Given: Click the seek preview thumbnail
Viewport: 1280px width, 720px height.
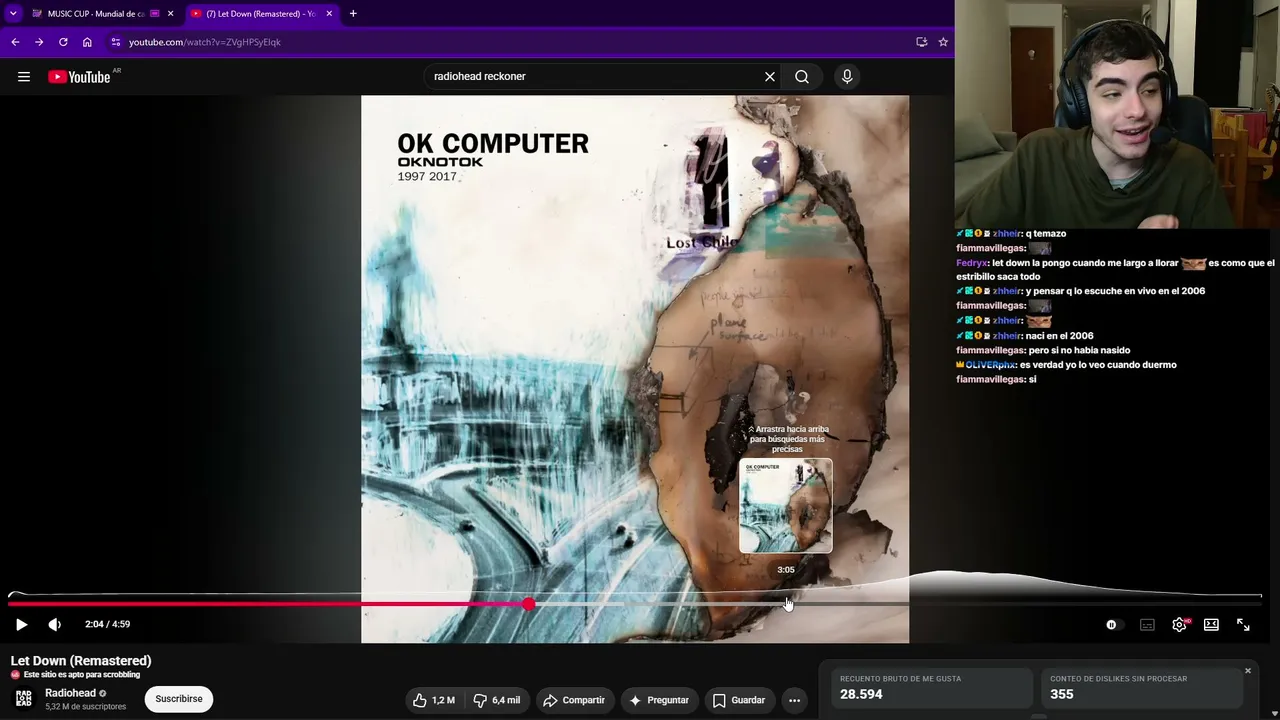Looking at the screenshot, I should coord(786,506).
